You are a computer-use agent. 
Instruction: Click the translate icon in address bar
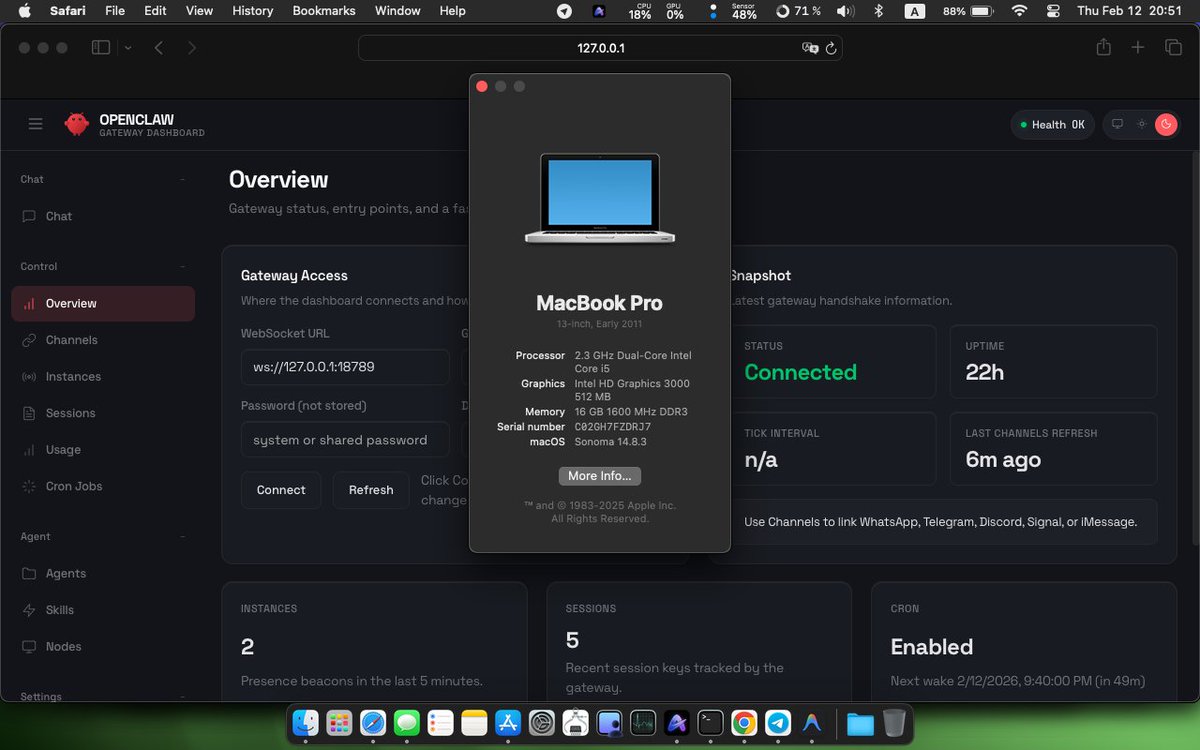click(x=810, y=48)
